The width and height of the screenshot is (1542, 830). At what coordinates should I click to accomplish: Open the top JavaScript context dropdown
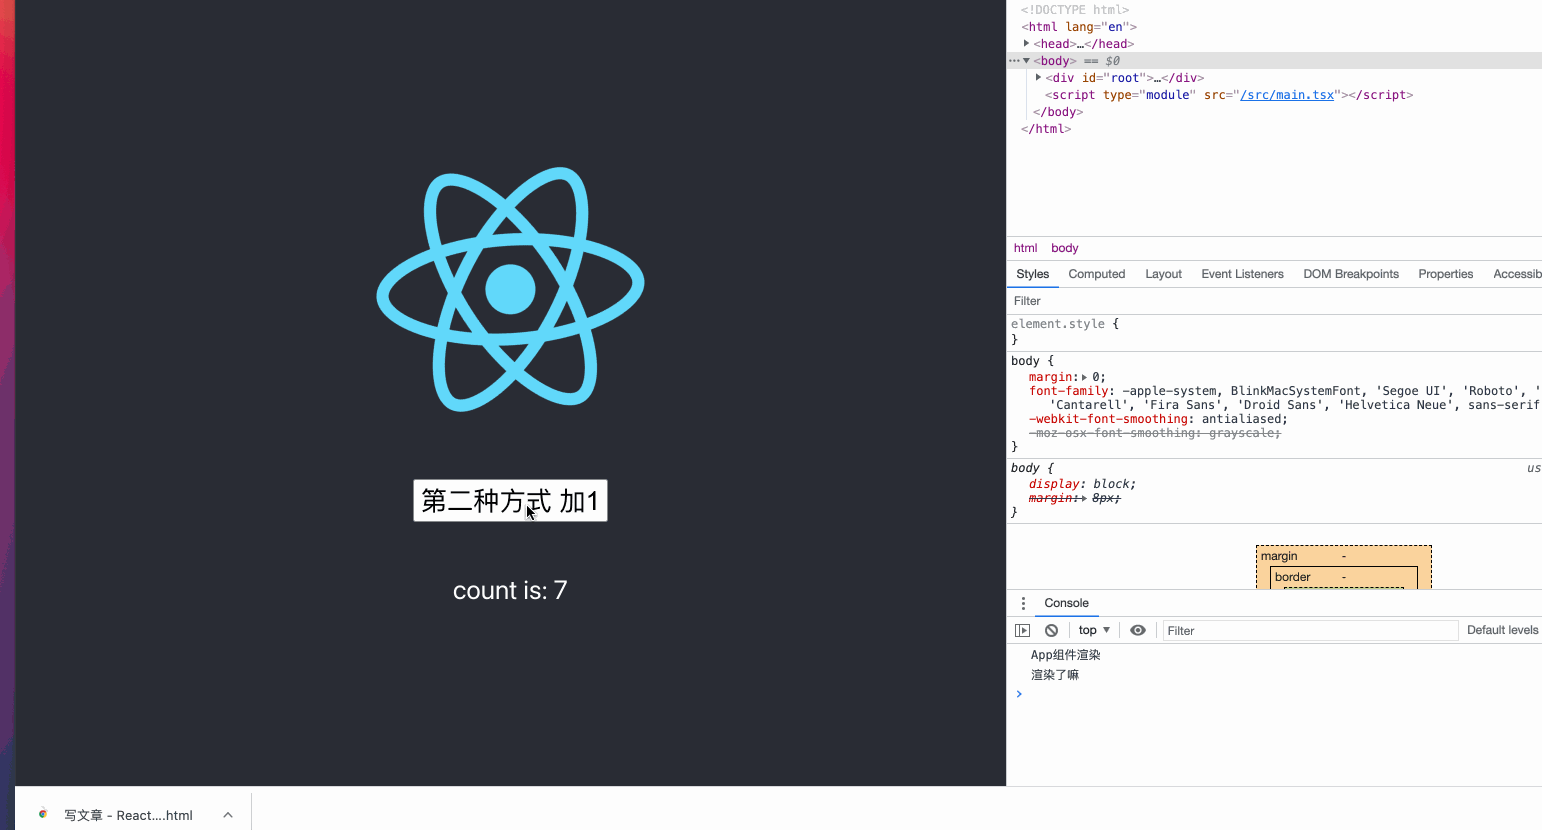1094,630
